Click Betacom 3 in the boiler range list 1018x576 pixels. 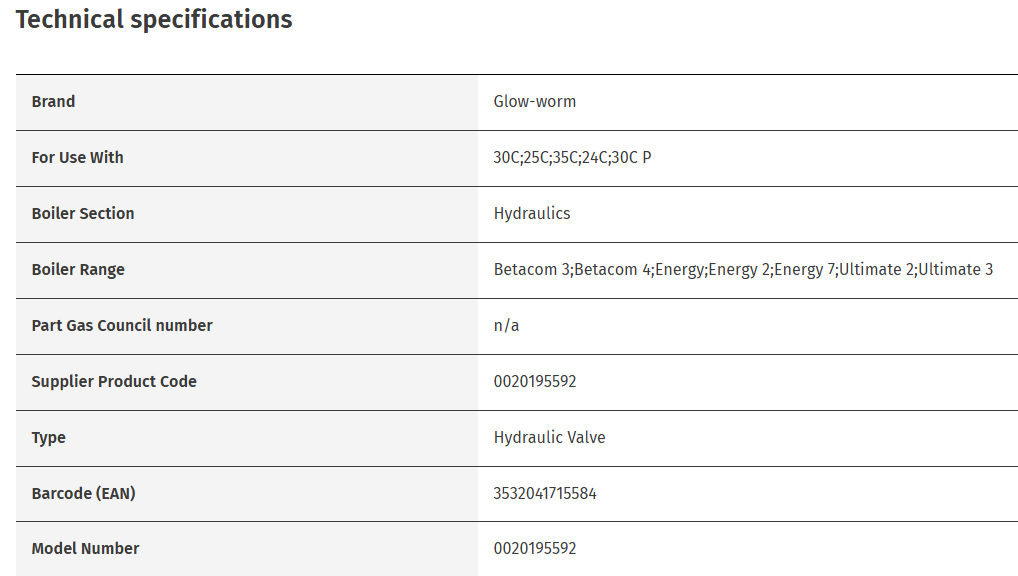tap(532, 270)
